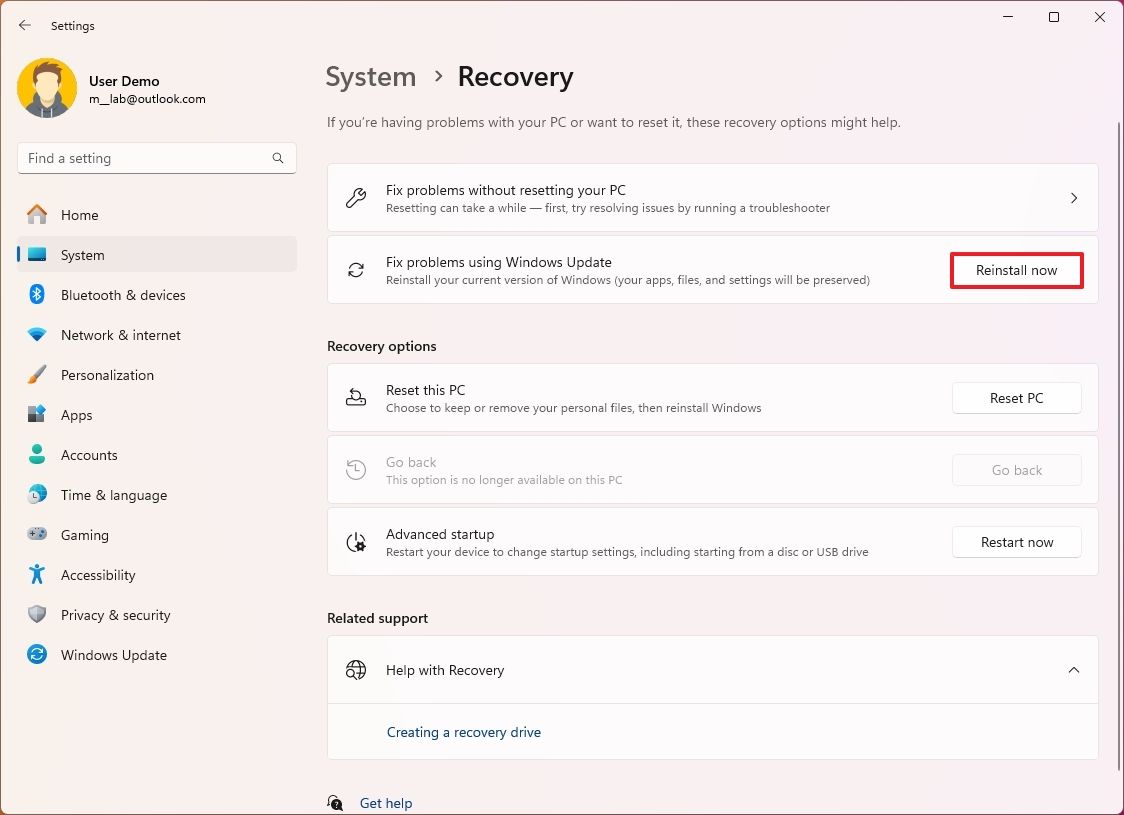
Task: Click the Reinstall now button
Action: 1016,269
